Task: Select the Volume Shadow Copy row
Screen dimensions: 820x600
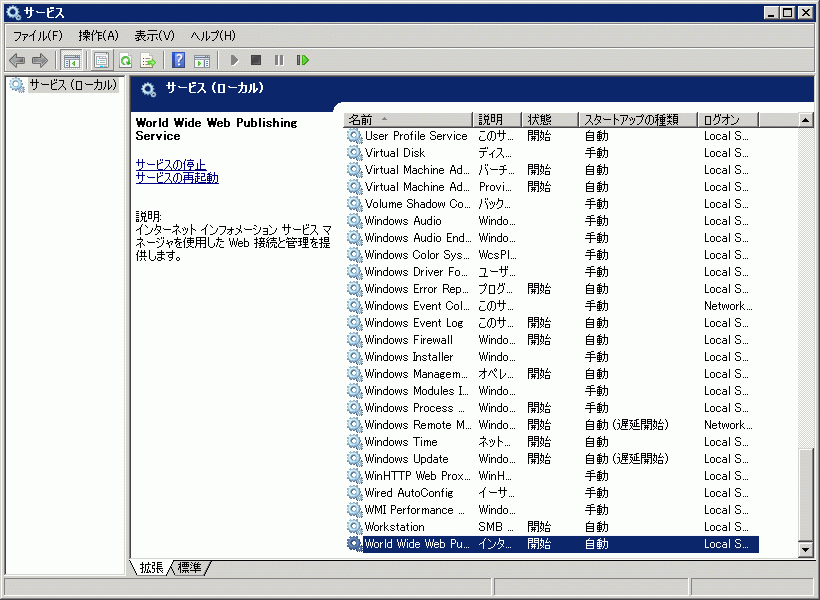Action: [552, 204]
